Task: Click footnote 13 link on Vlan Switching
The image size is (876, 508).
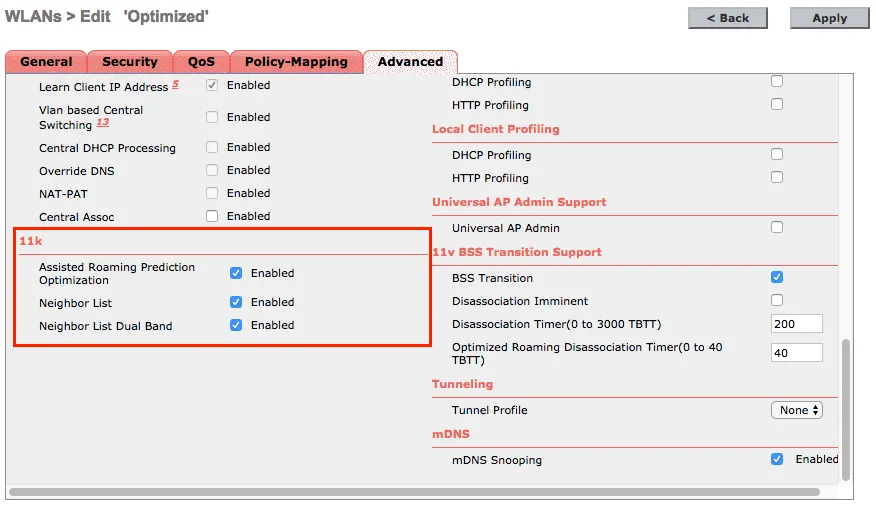Action: coord(103,123)
